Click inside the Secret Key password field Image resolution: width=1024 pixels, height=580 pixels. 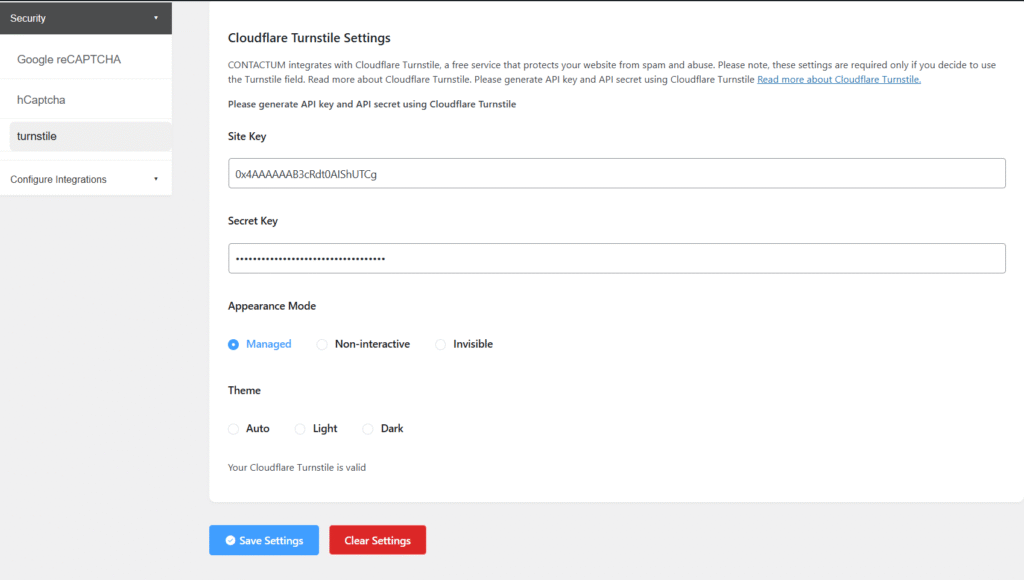pos(616,259)
